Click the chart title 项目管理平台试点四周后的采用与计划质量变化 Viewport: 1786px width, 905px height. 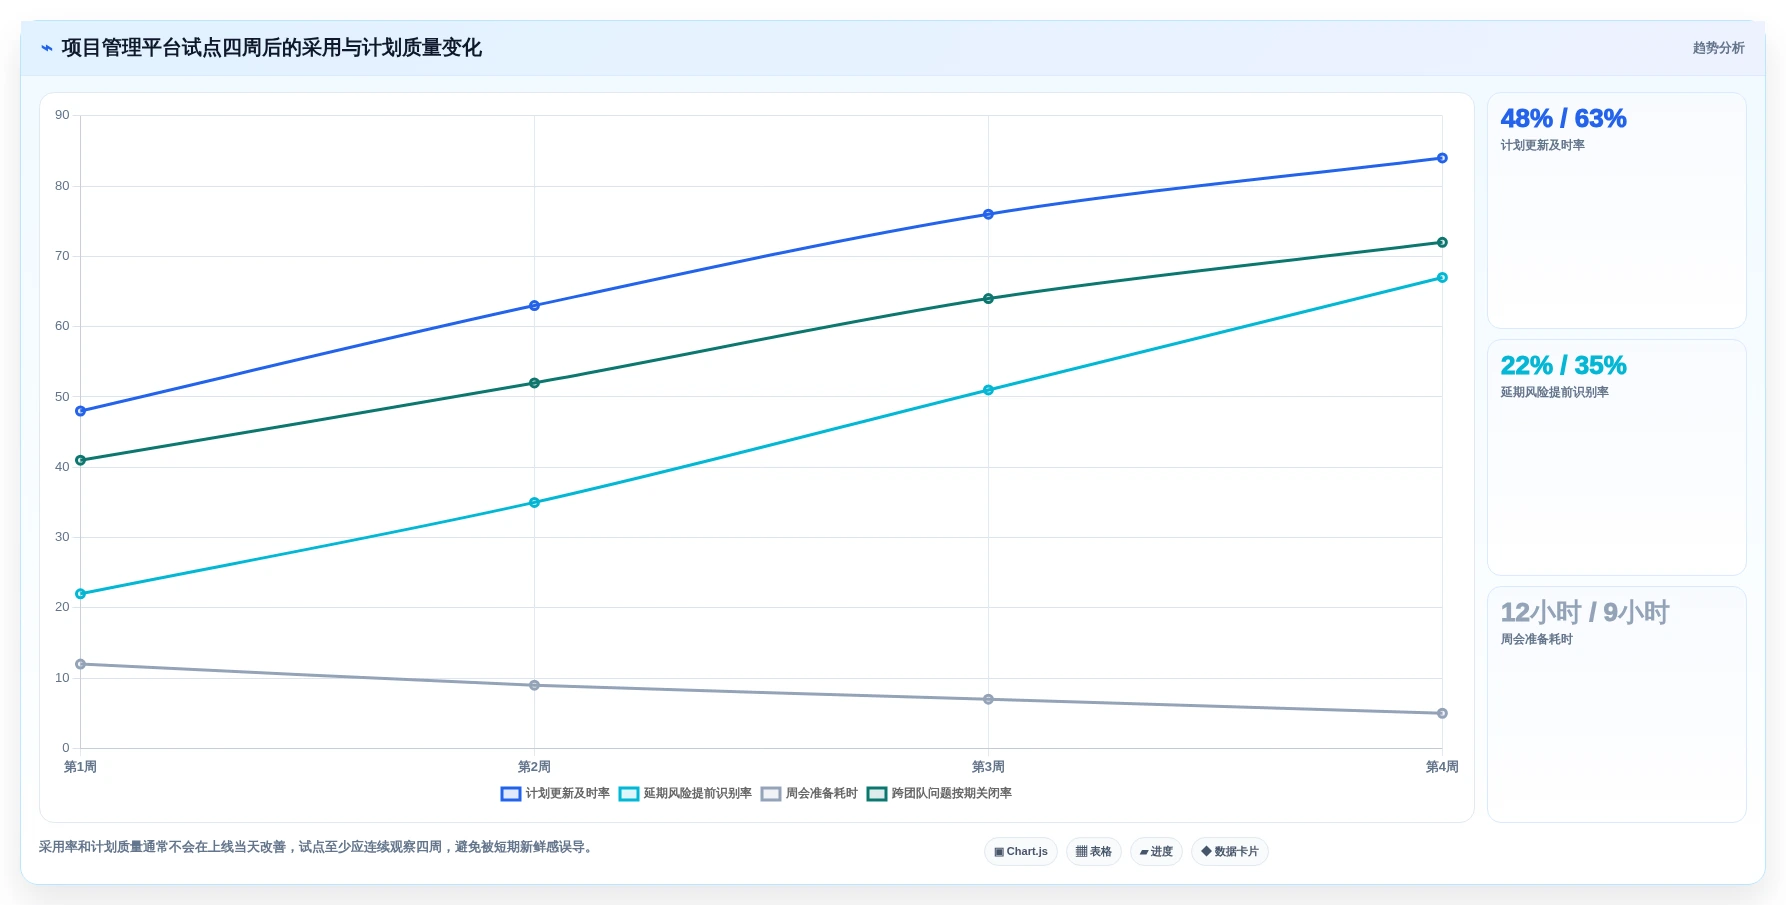271,48
